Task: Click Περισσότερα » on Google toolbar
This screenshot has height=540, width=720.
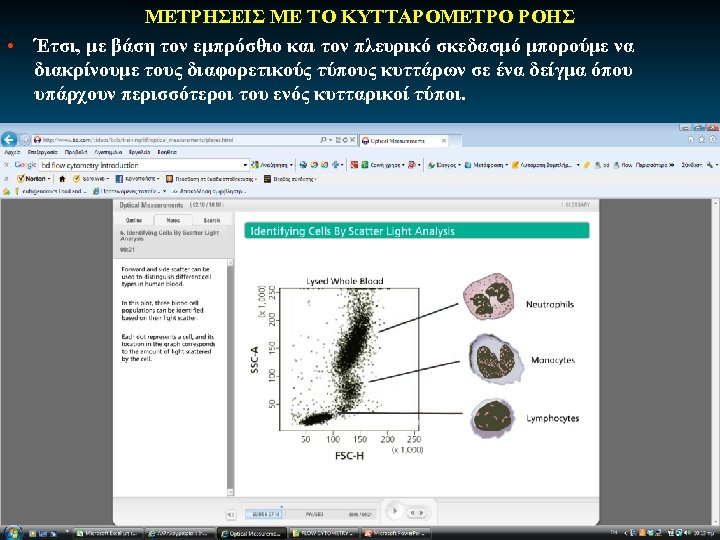Action: [655, 165]
